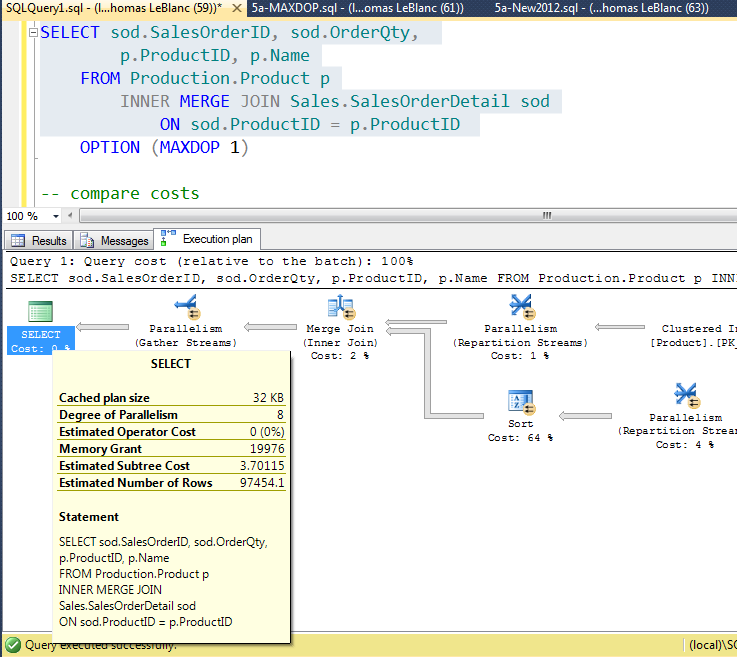Click 'Degree of Parallelism' row in tooltip
The image size is (737, 657).
click(x=171, y=415)
